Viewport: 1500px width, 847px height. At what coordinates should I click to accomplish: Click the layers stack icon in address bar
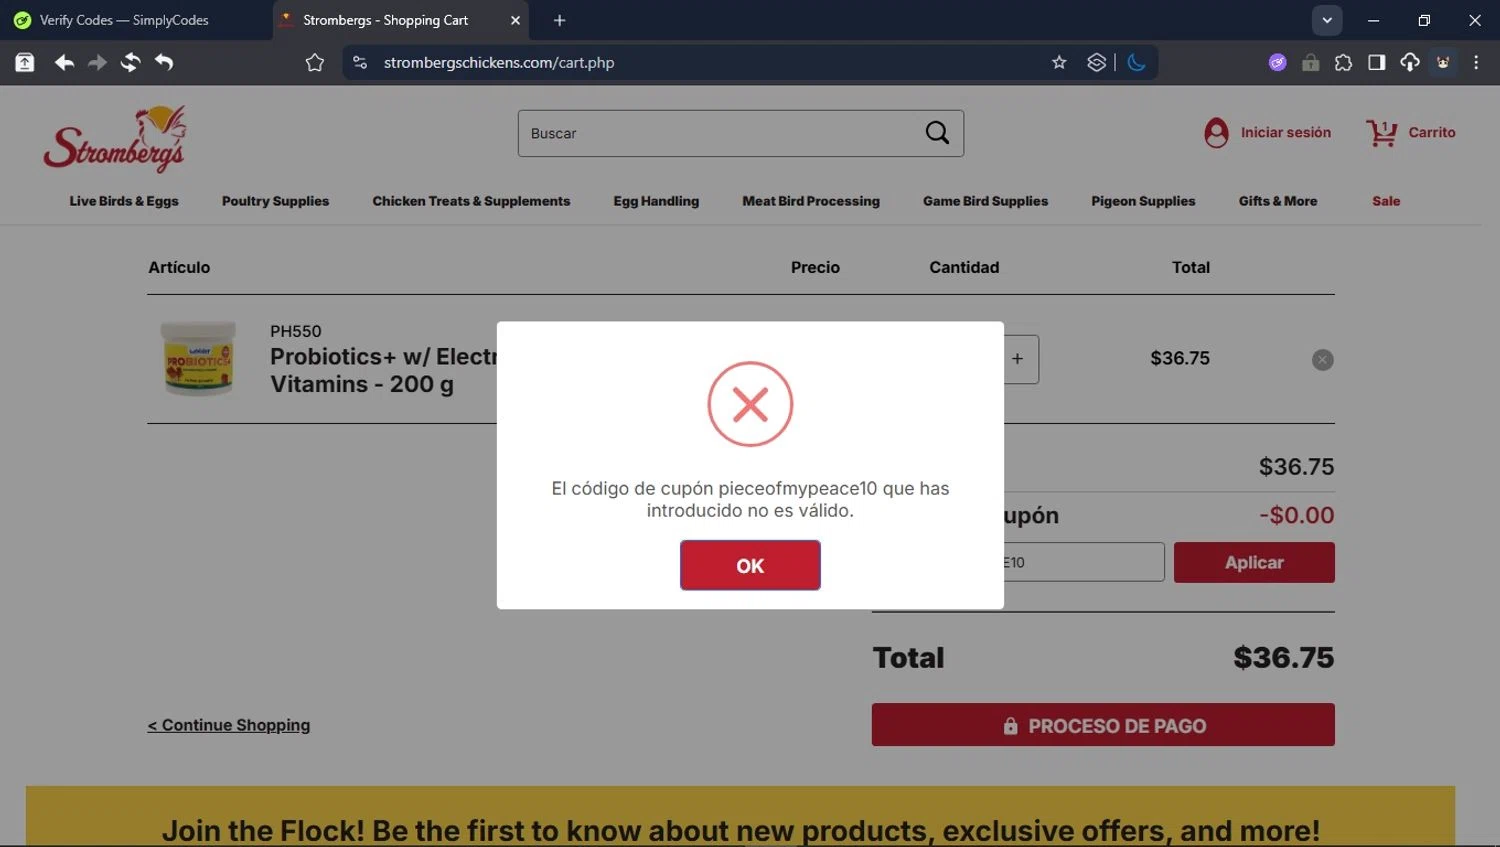coord(1096,62)
